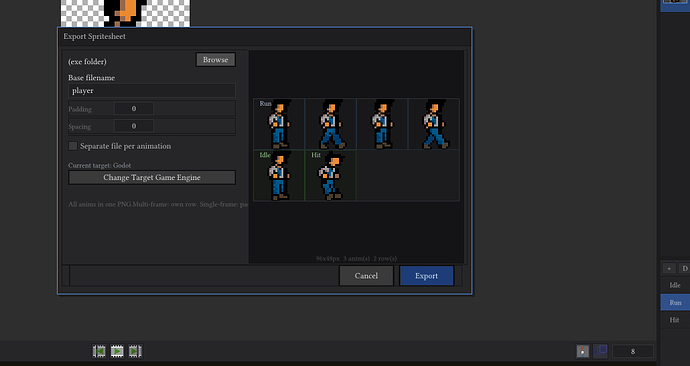Click the frame rate field showing 8
This screenshot has height=366, width=690.
tap(633, 351)
